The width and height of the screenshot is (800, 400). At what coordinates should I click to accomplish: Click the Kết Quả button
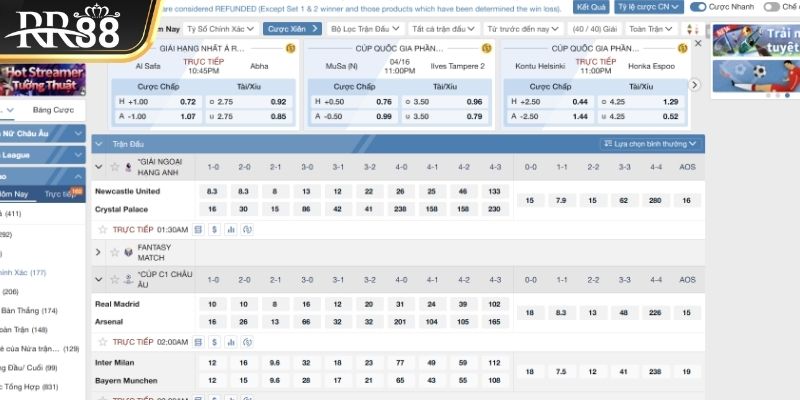(591, 7)
